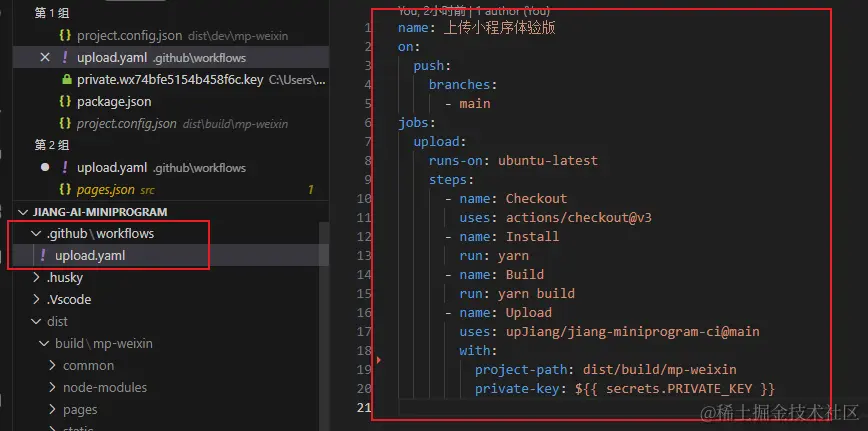This screenshot has width=868, height=431.
Task: Click the unsaved dot of upload.yaml in 第2组
Action: click(45, 168)
